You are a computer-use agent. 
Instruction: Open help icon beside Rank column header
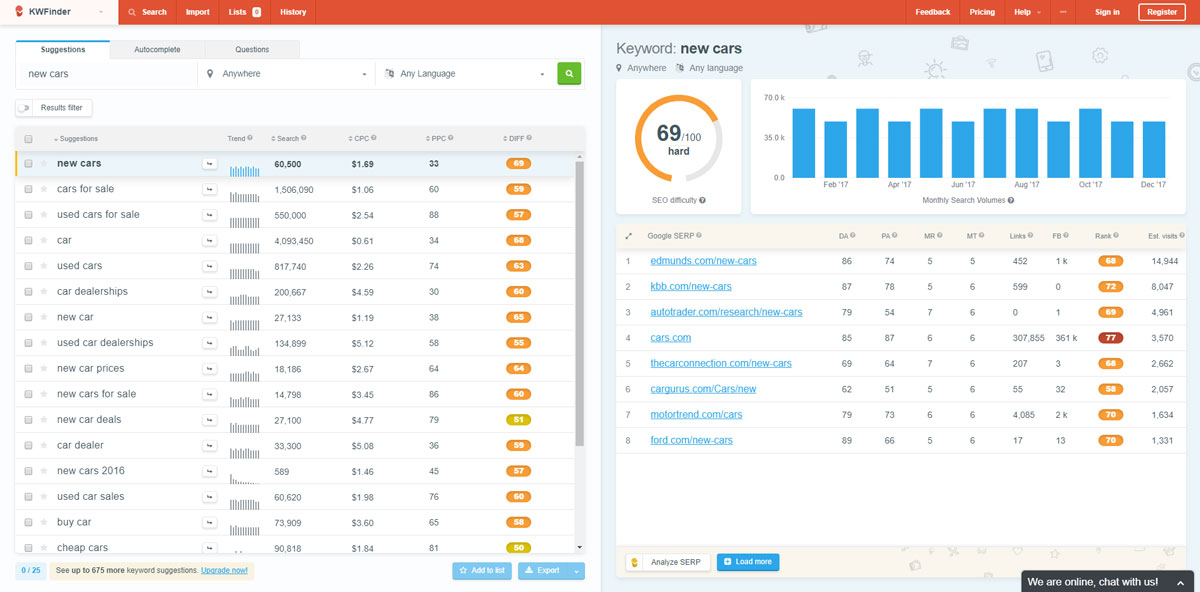coord(1115,236)
